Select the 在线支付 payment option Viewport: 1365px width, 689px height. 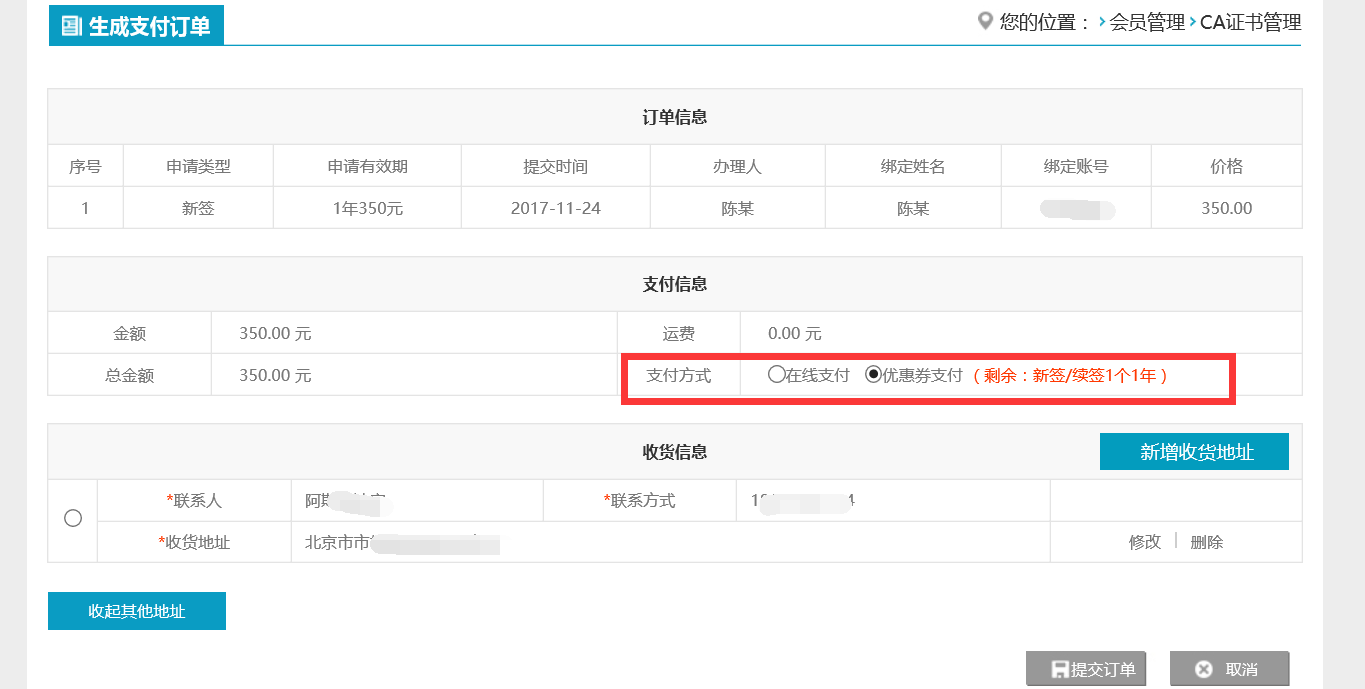click(x=776, y=375)
